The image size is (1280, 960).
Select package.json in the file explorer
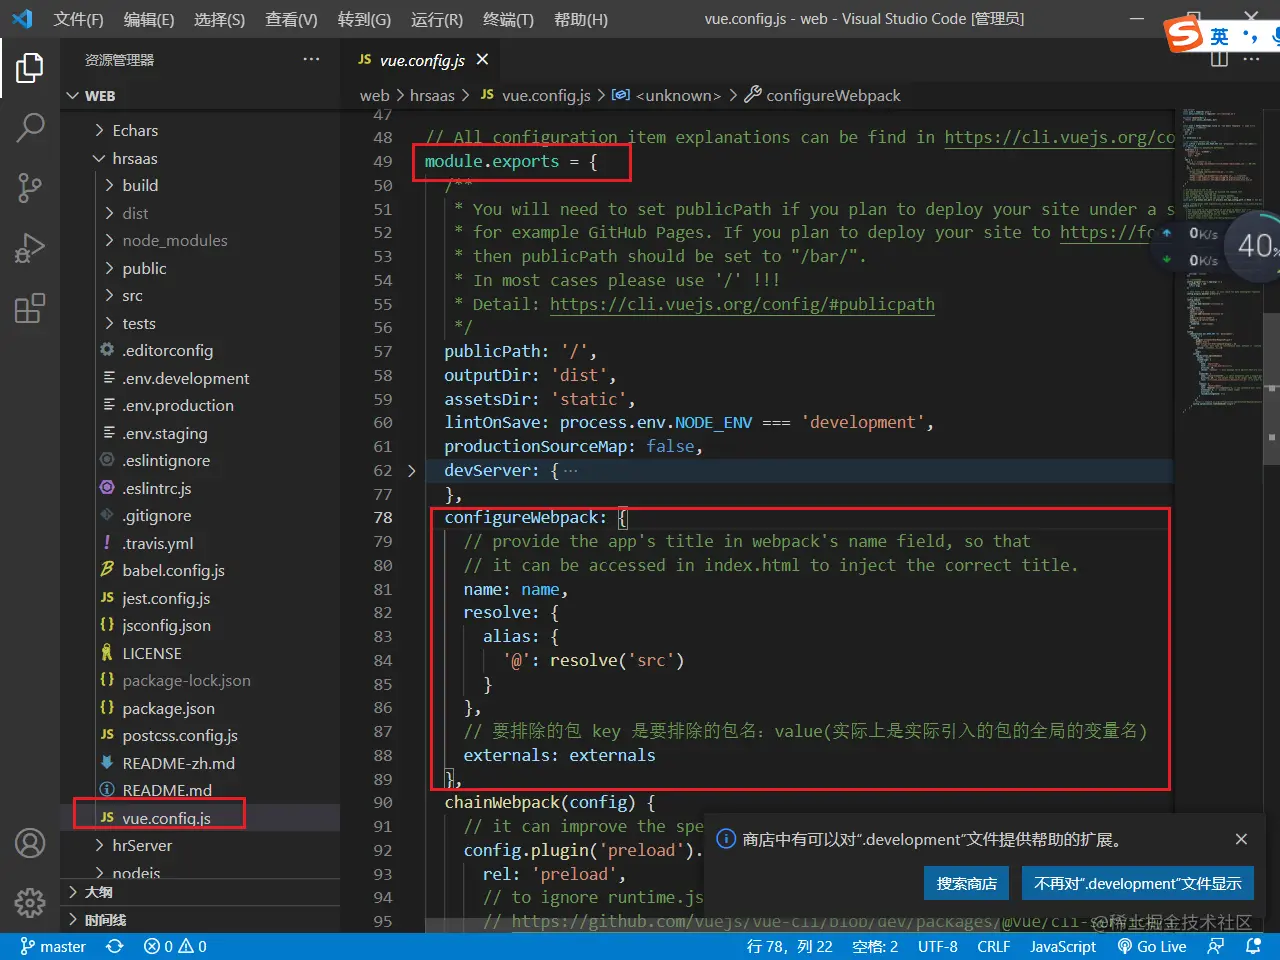(168, 708)
